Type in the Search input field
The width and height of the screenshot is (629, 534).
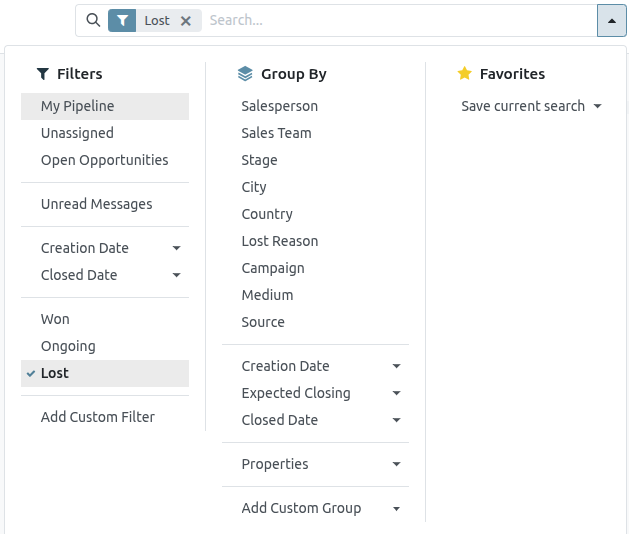tap(400, 20)
